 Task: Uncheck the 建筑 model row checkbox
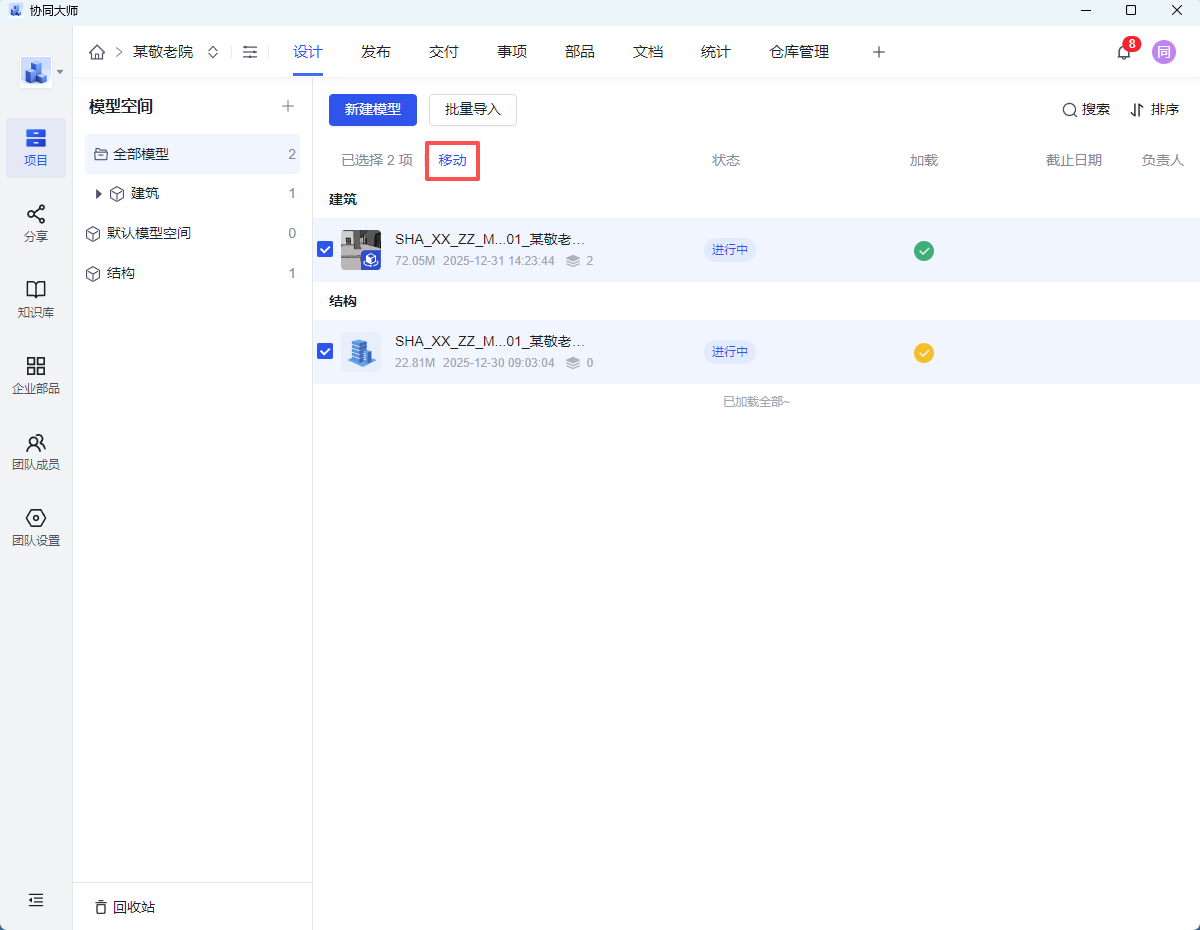point(325,250)
